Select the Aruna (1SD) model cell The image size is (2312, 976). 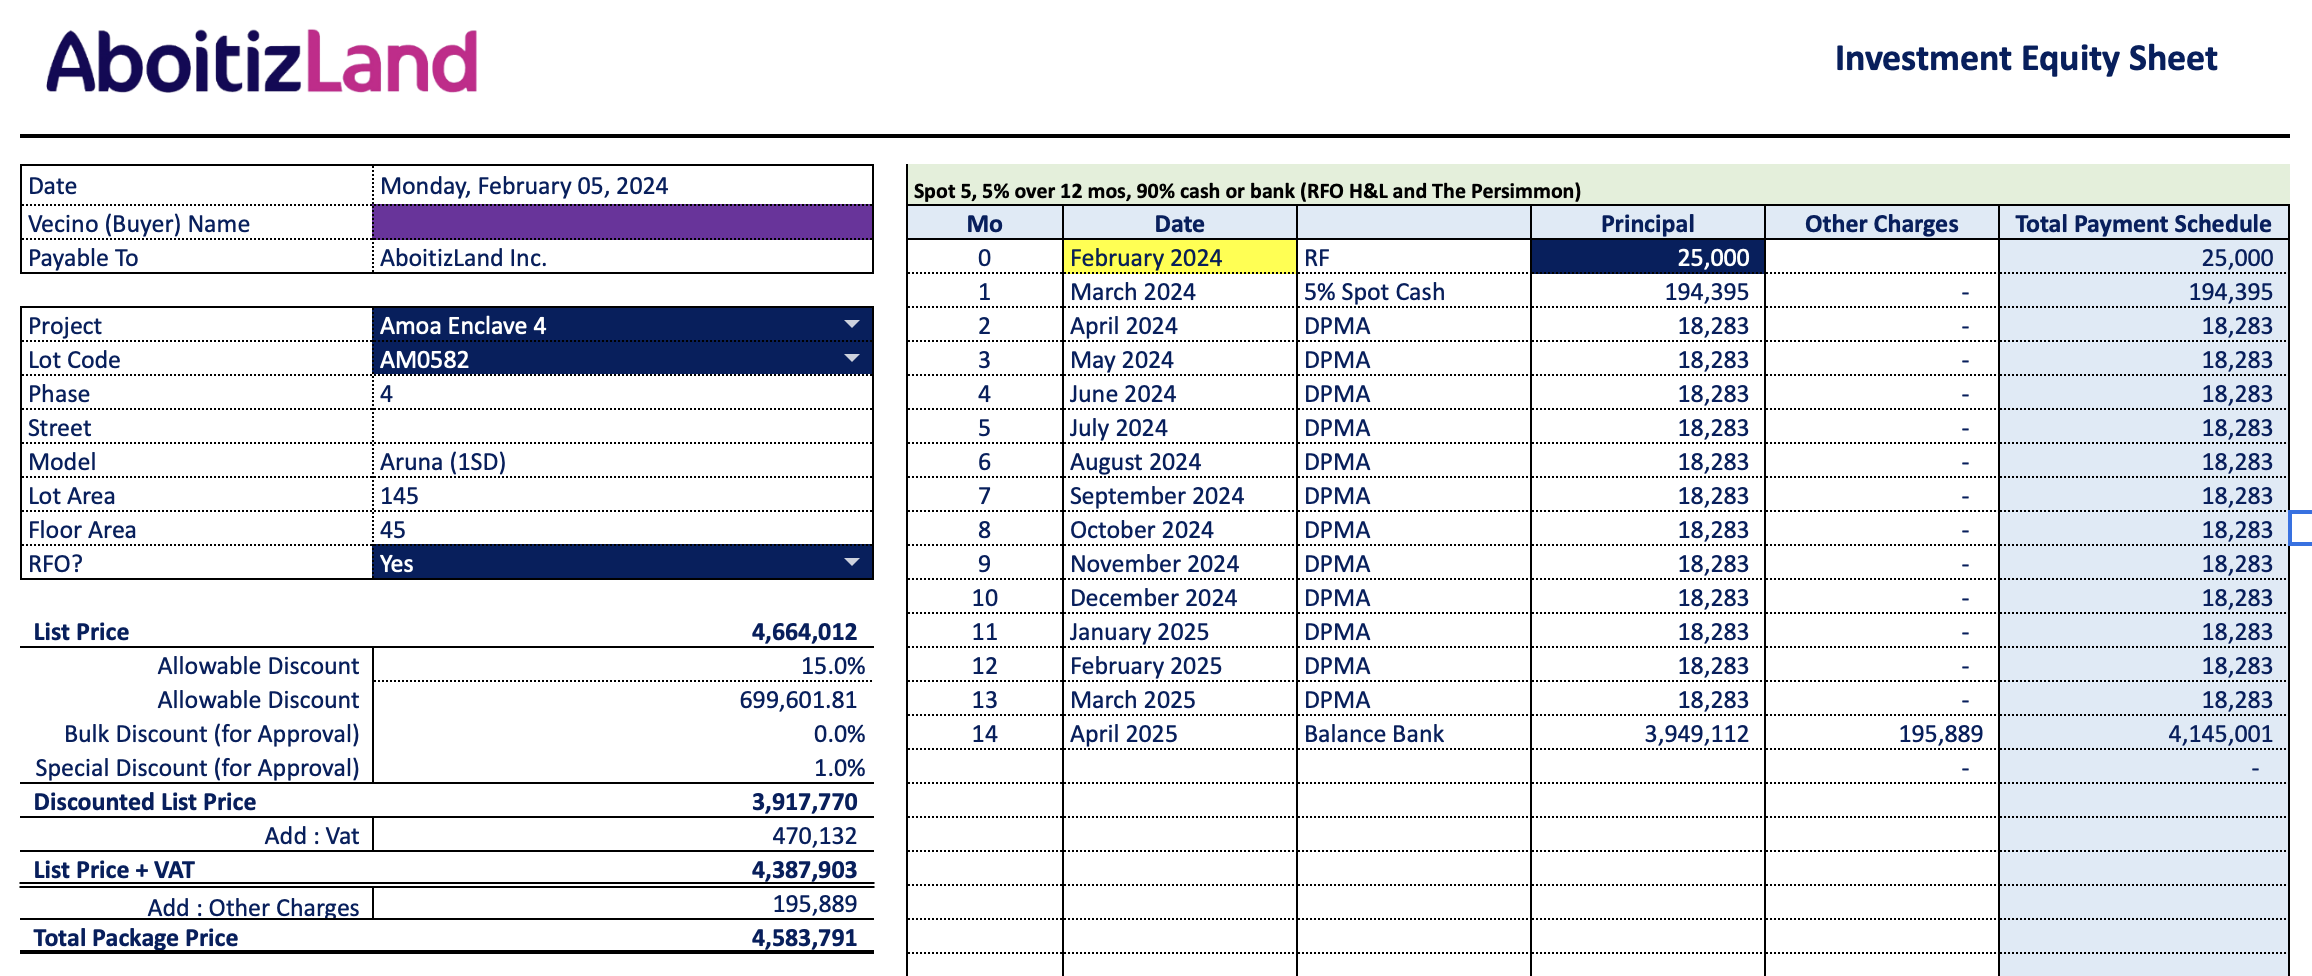click(622, 461)
